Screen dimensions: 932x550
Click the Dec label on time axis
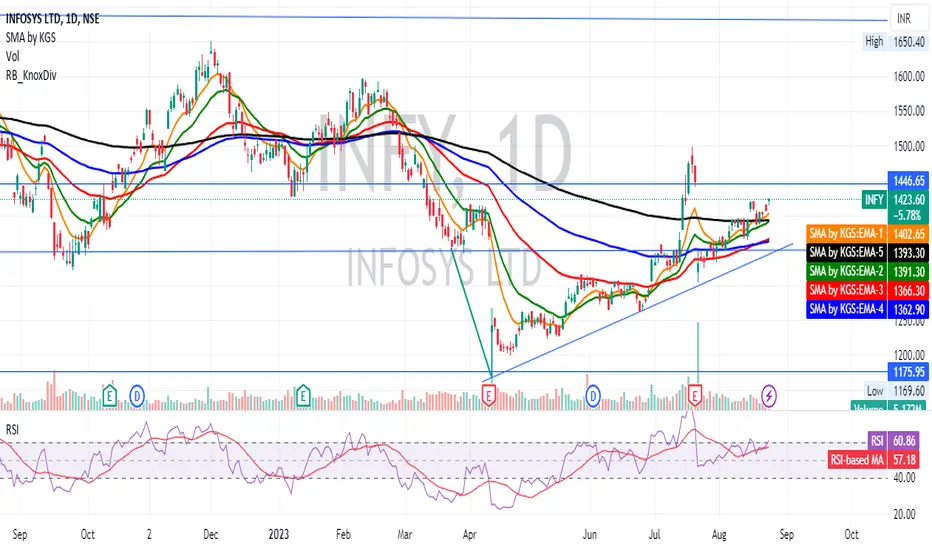(x=210, y=535)
